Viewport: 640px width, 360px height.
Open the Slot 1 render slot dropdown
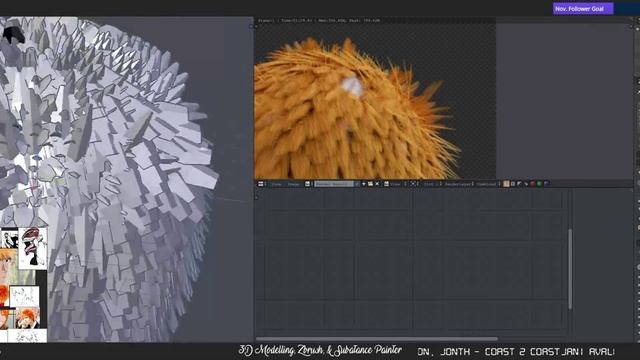(432, 184)
